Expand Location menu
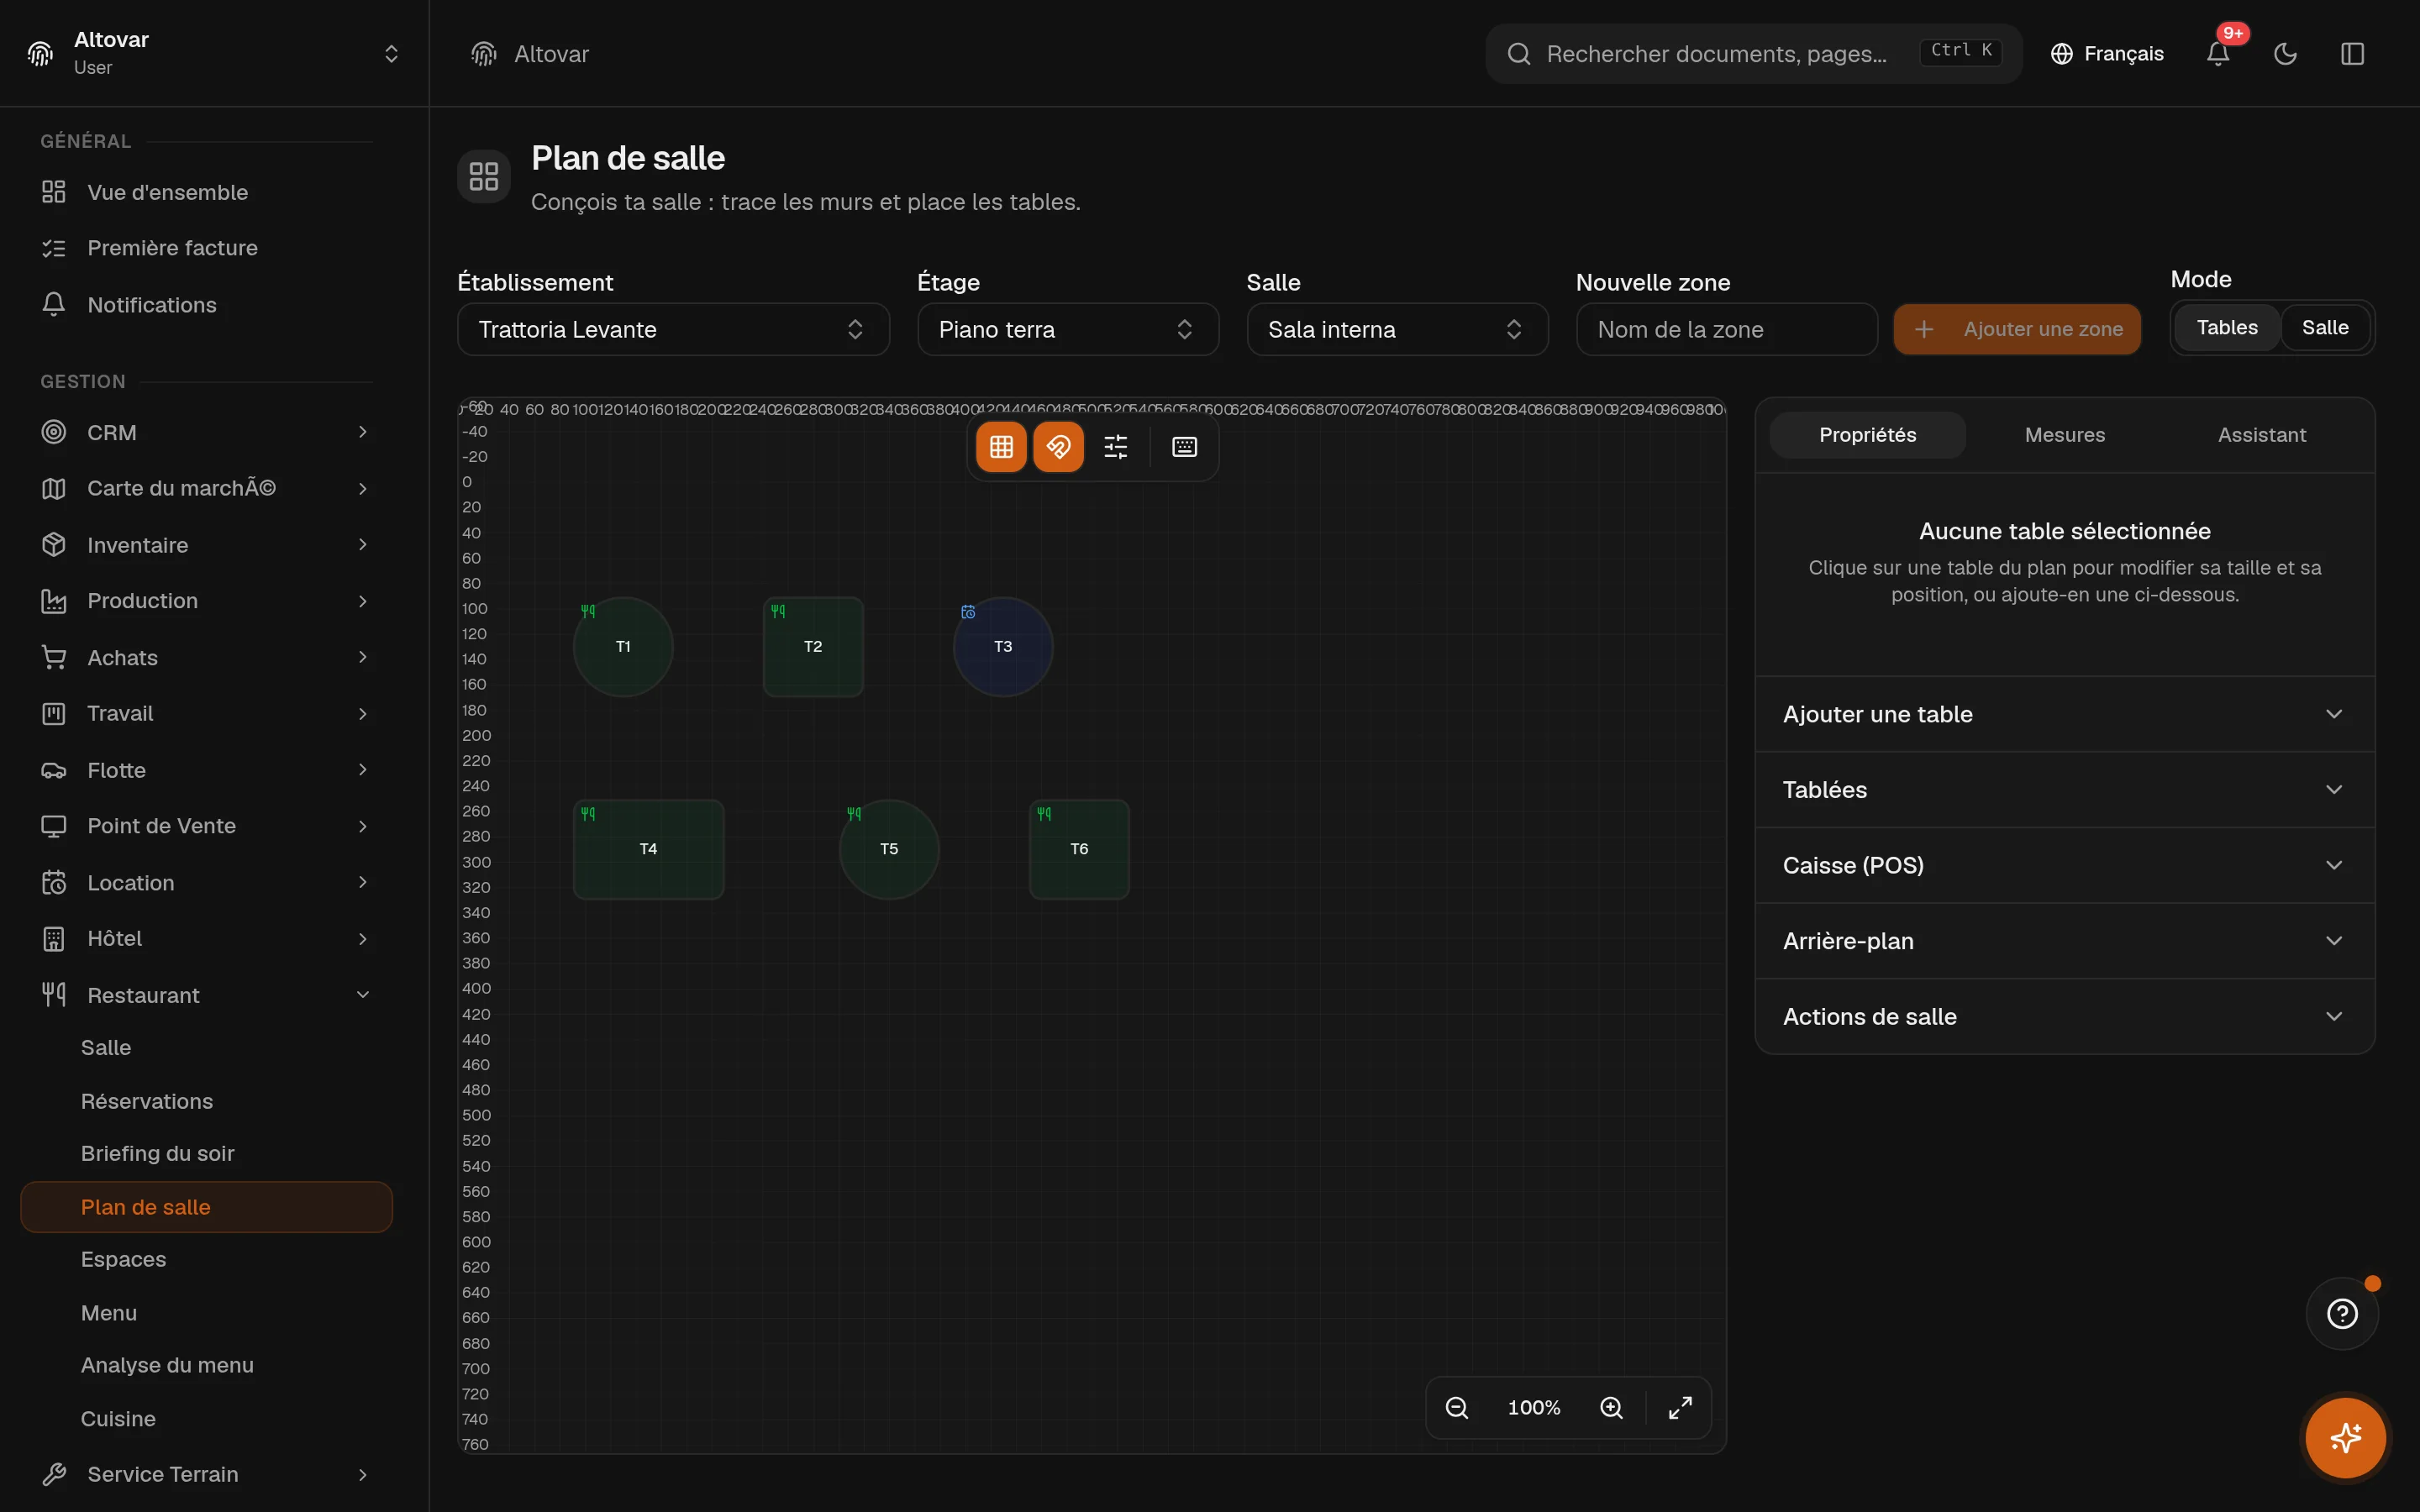Screen dimensions: 2420x1512 tap(206, 883)
